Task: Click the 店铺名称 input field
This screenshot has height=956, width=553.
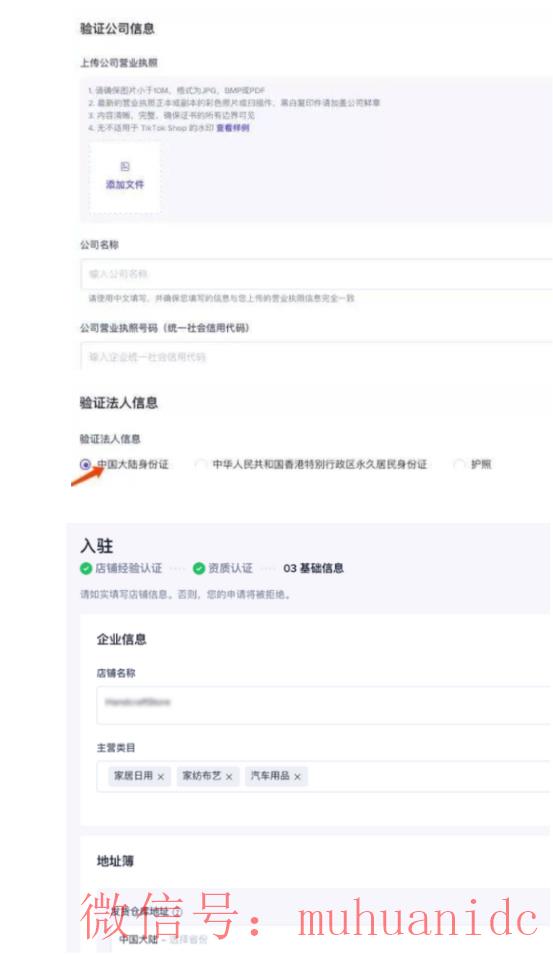Action: tap(324, 704)
